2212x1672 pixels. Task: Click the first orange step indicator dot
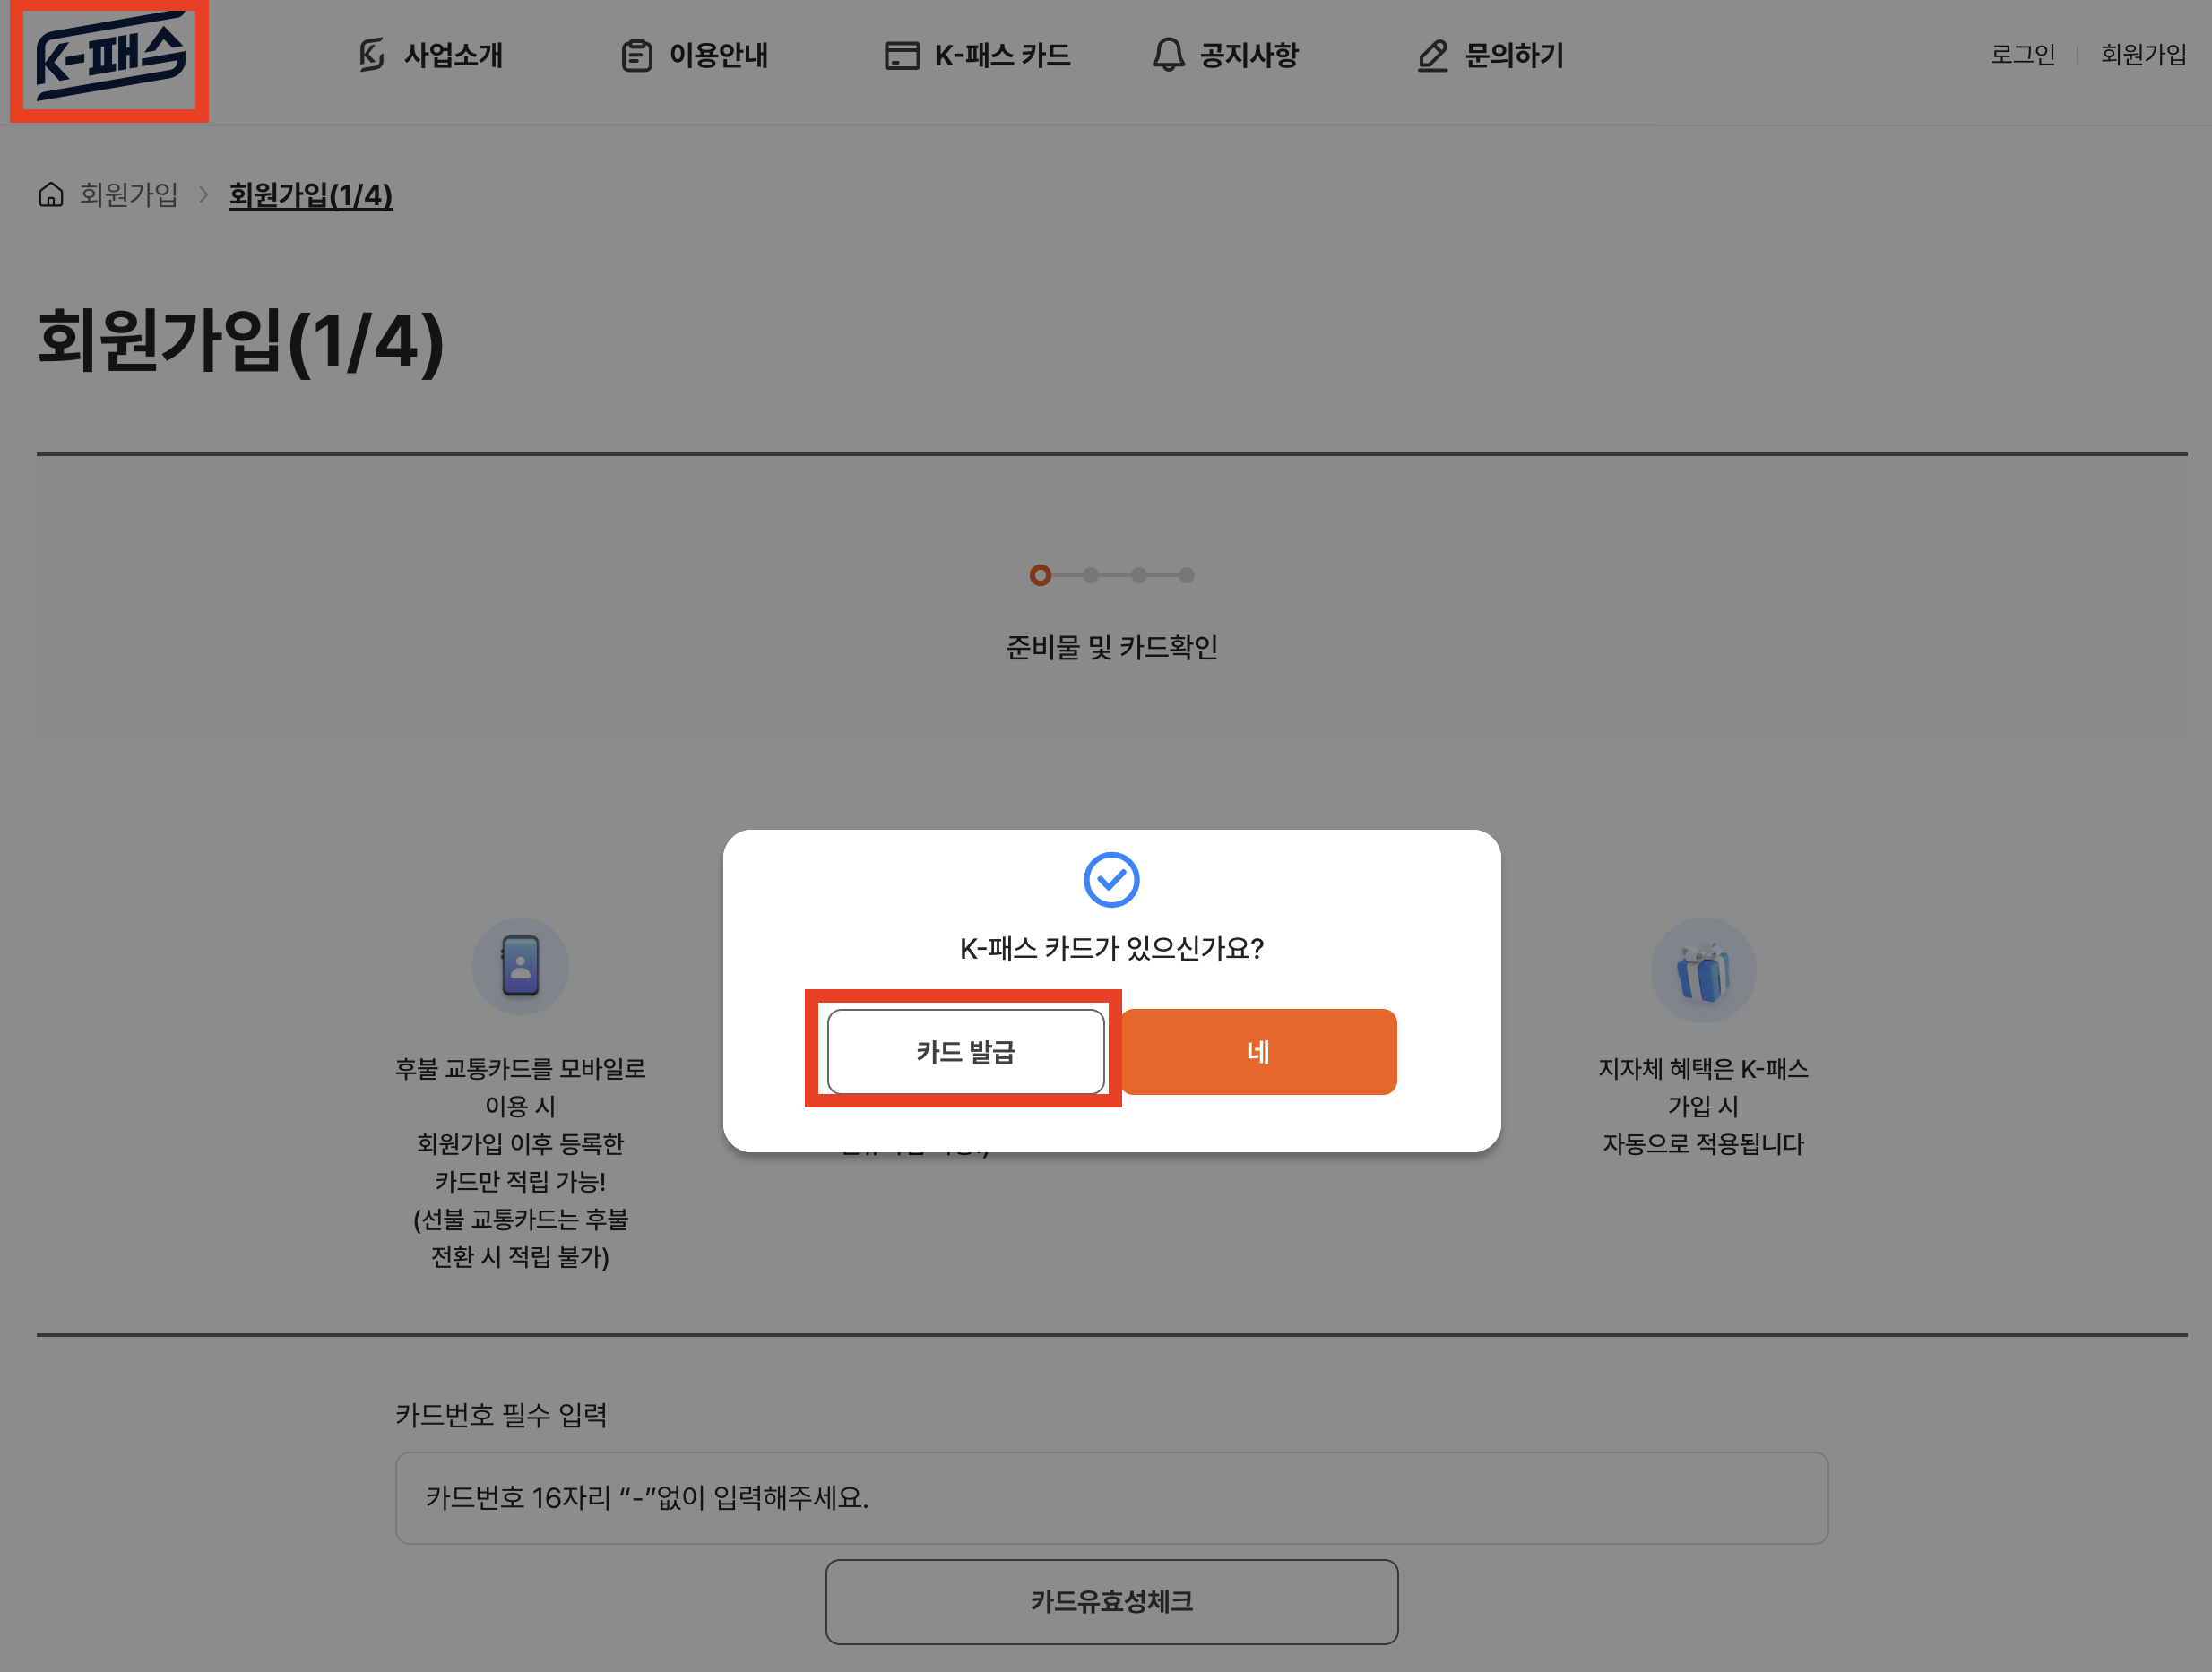pos(1040,575)
